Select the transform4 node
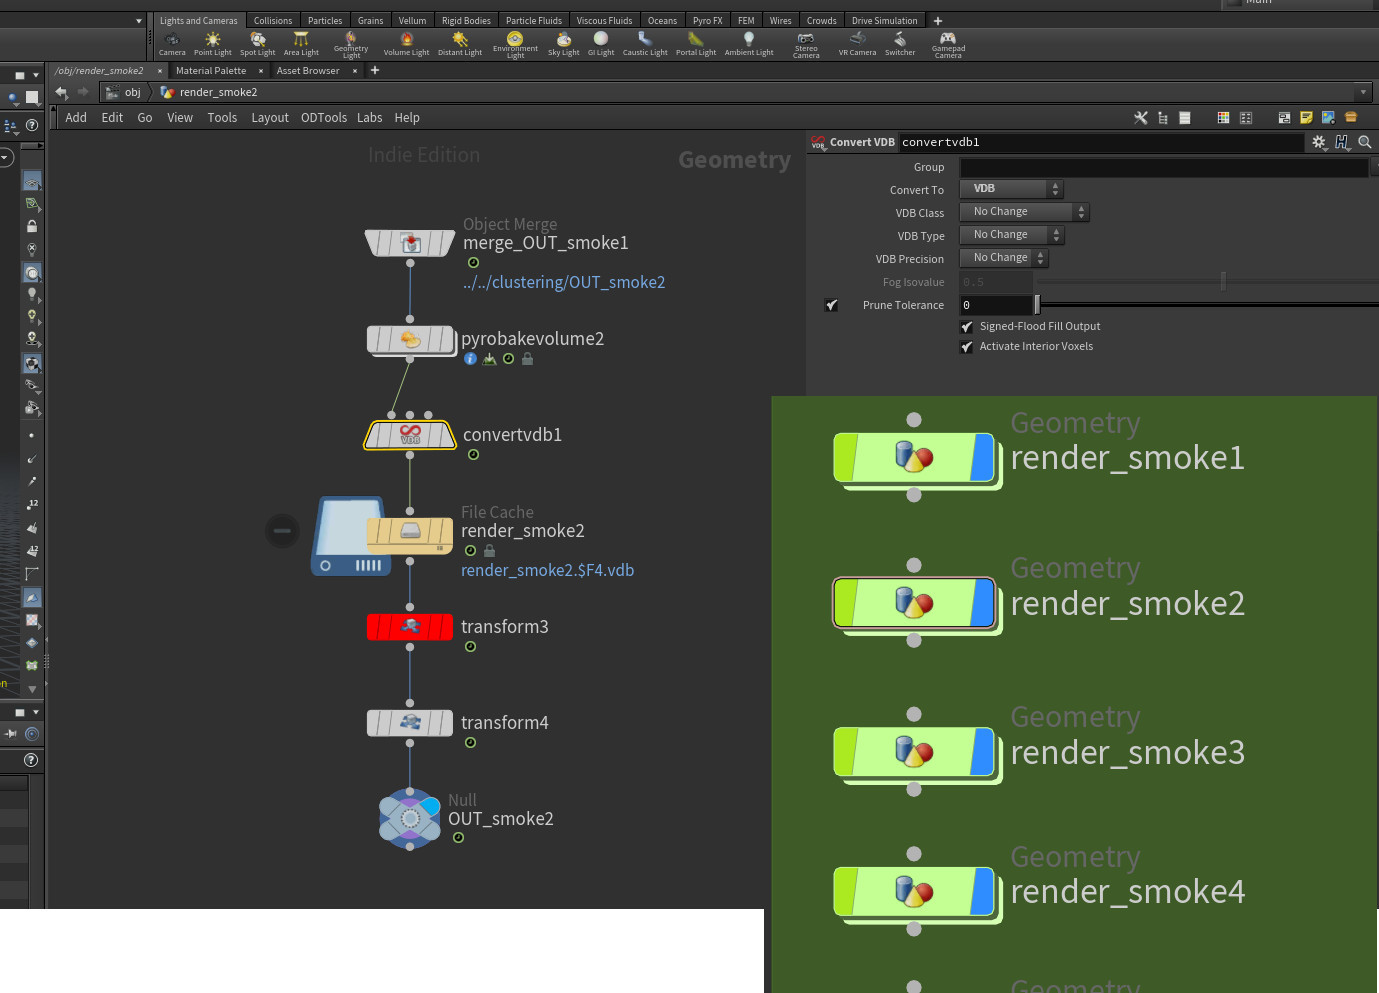This screenshot has width=1379, height=993. [x=410, y=723]
